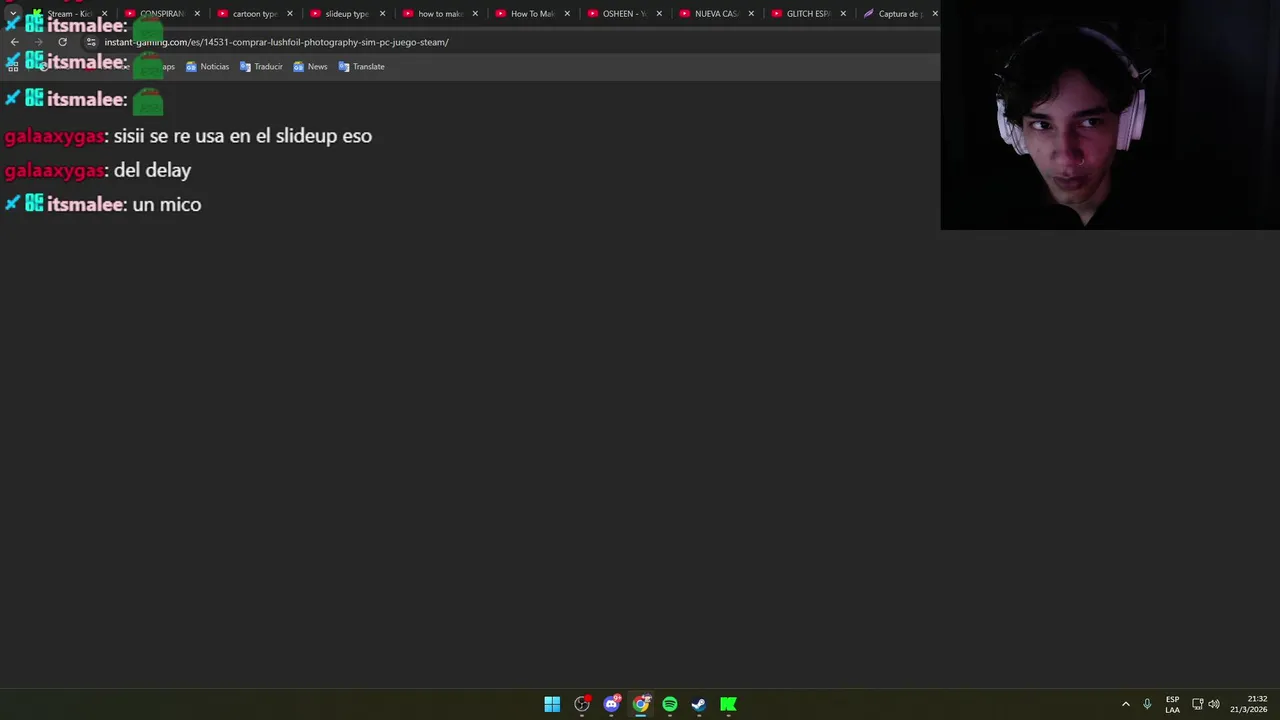
Task: Close the 'slideup type' tab
Action: pos(382,14)
